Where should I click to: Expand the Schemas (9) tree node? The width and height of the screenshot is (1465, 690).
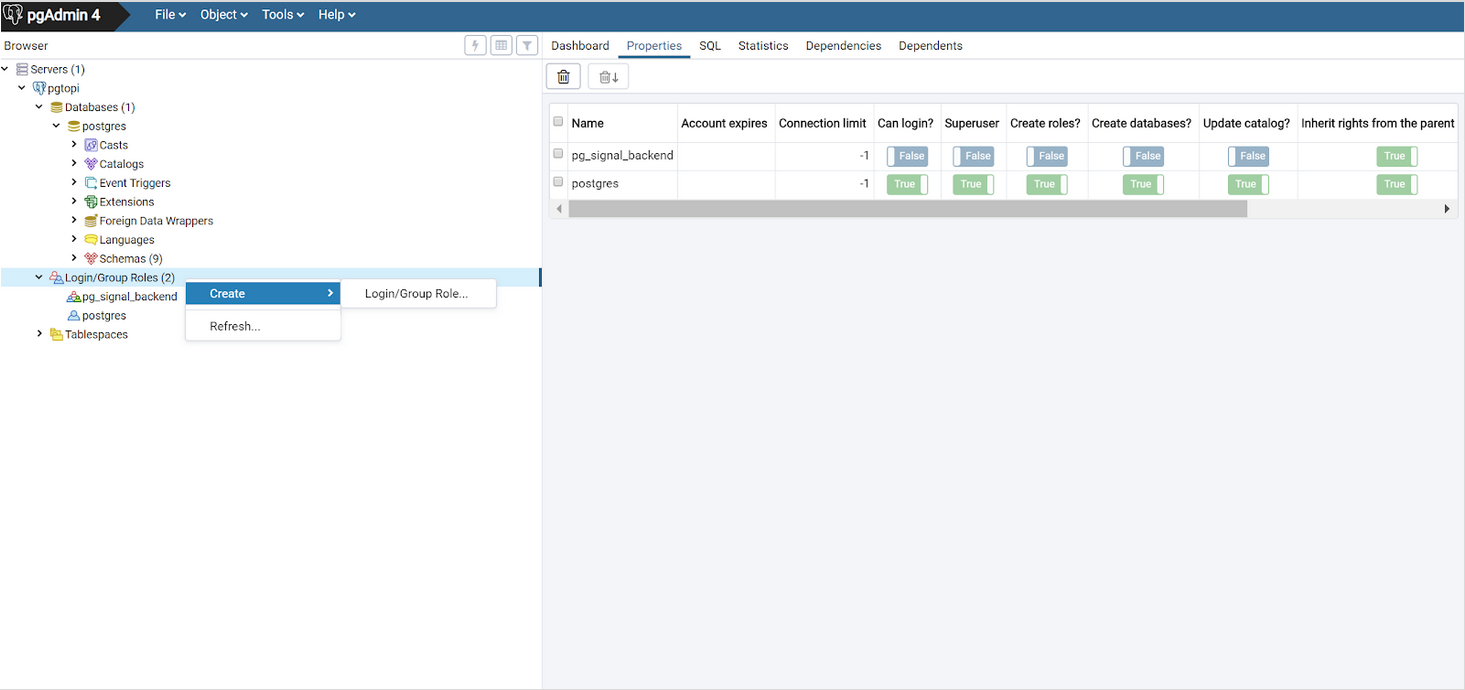coord(74,259)
